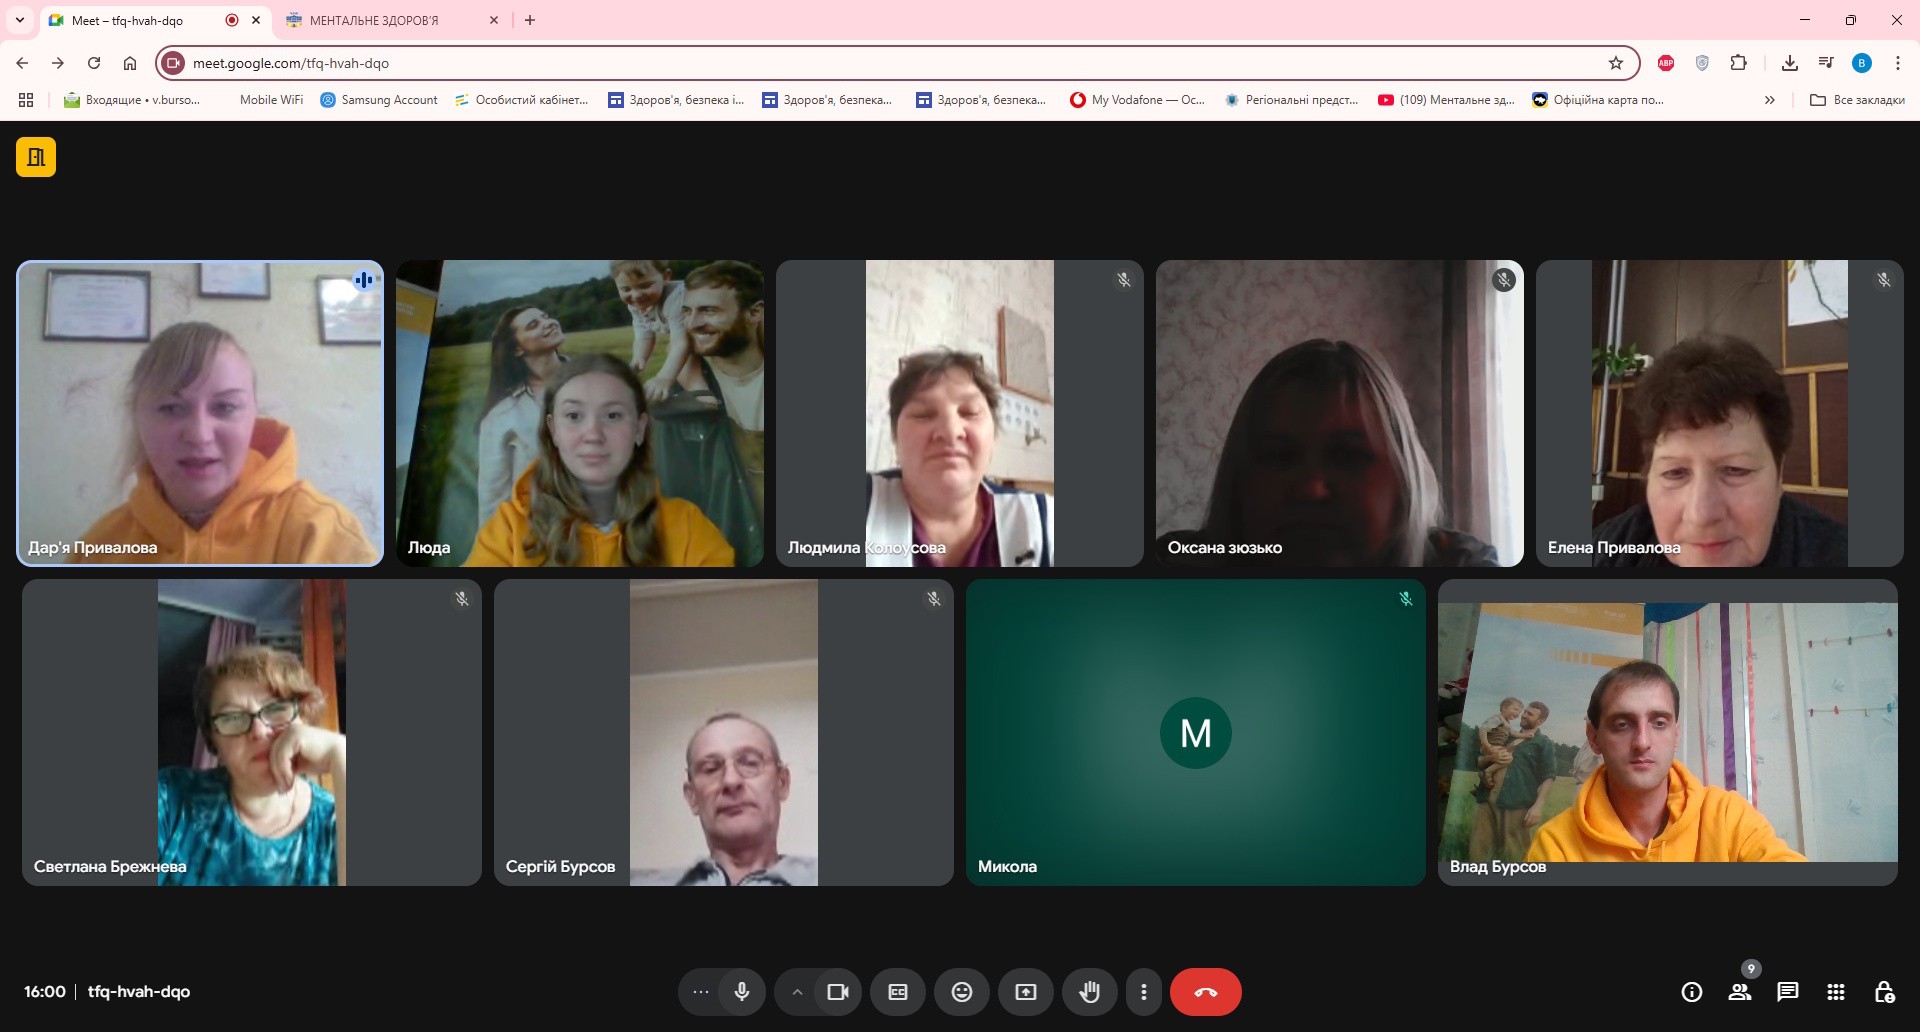Show the participants list

pyautogui.click(x=1740, y=992)
